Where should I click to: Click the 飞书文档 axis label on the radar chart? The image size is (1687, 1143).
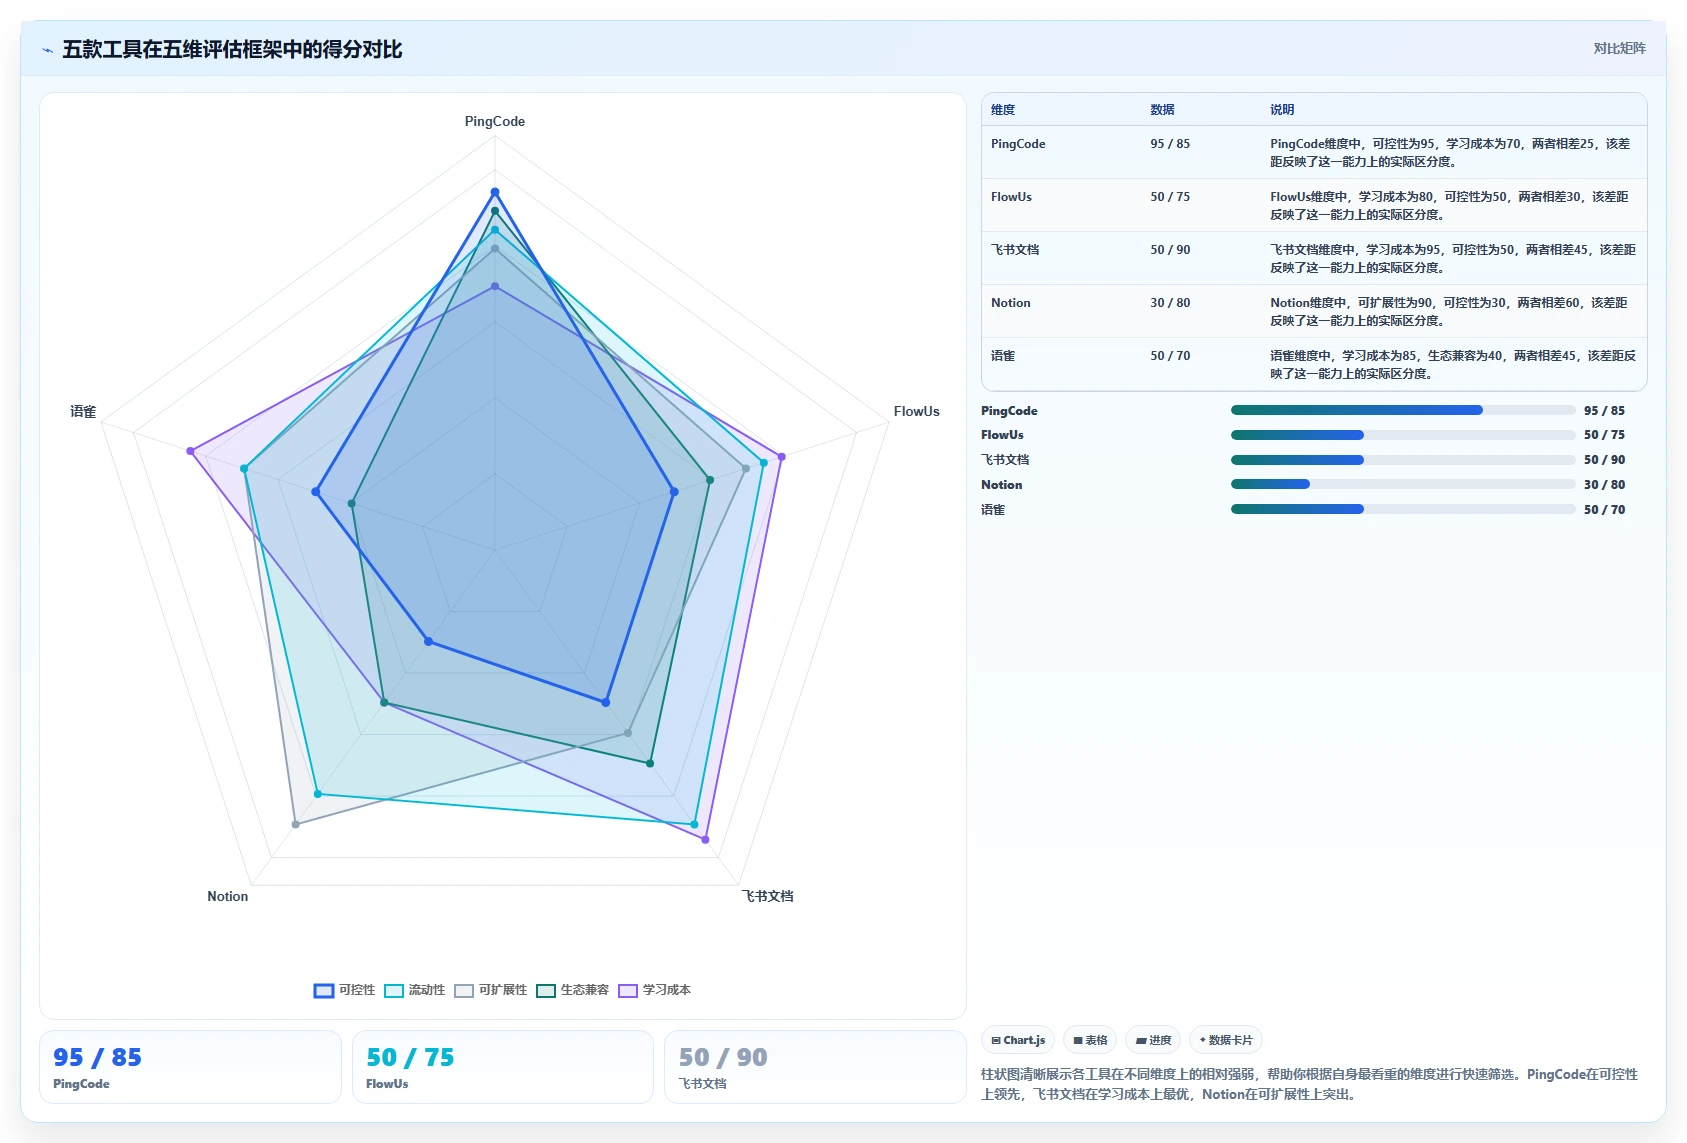click(x=767, y=896)
